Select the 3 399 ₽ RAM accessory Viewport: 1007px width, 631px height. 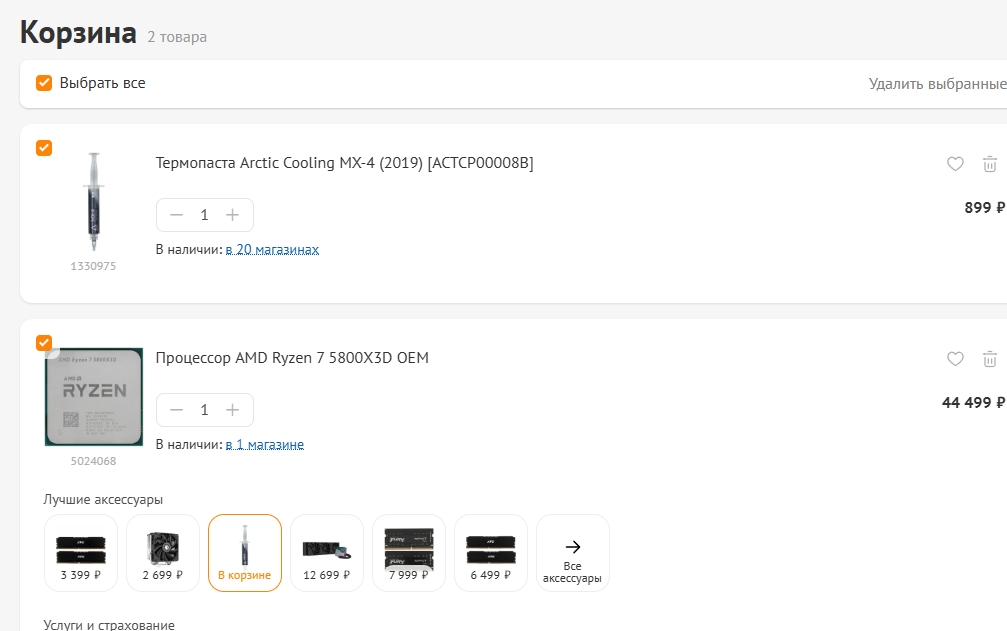[x=81, y=553]
